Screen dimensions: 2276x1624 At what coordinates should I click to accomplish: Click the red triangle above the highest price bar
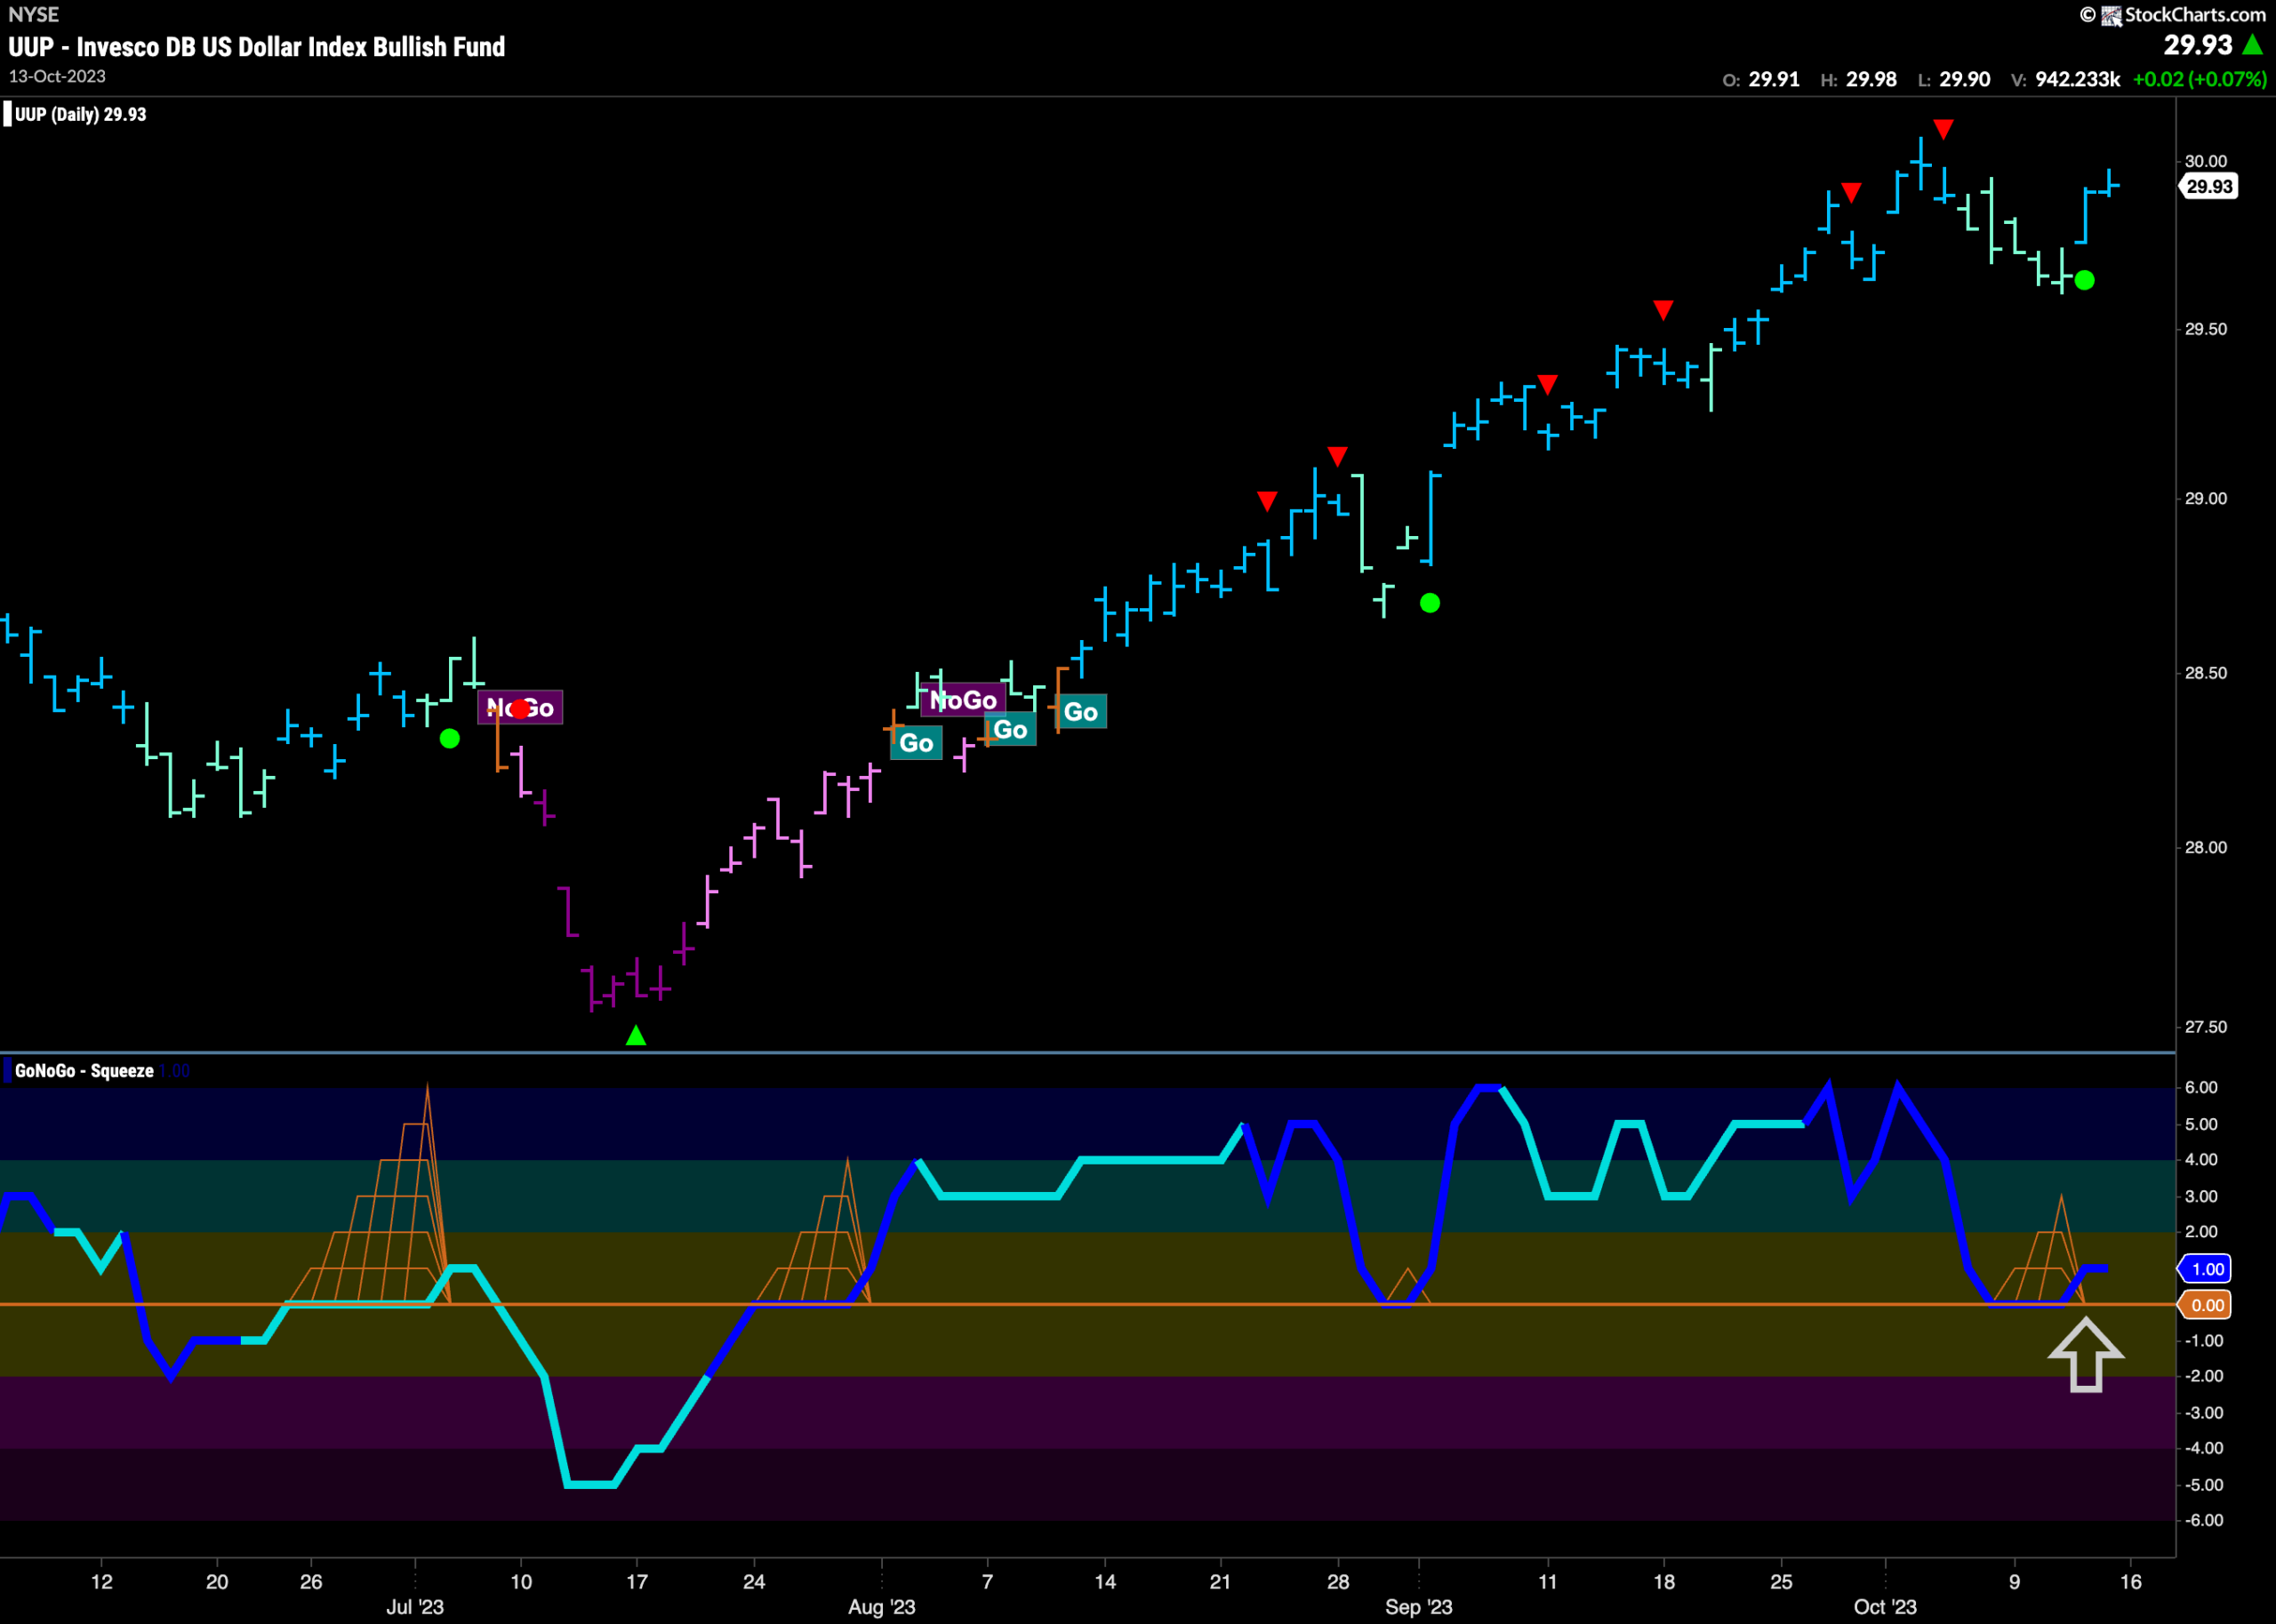click(1943, 129)
